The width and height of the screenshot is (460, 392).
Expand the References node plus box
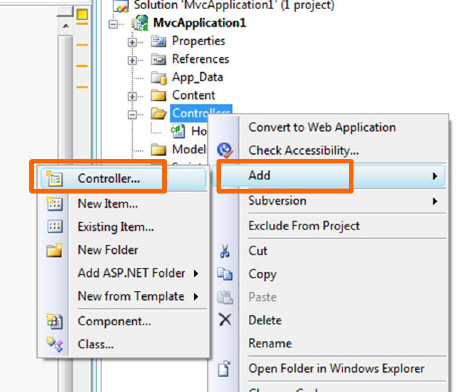132,60
